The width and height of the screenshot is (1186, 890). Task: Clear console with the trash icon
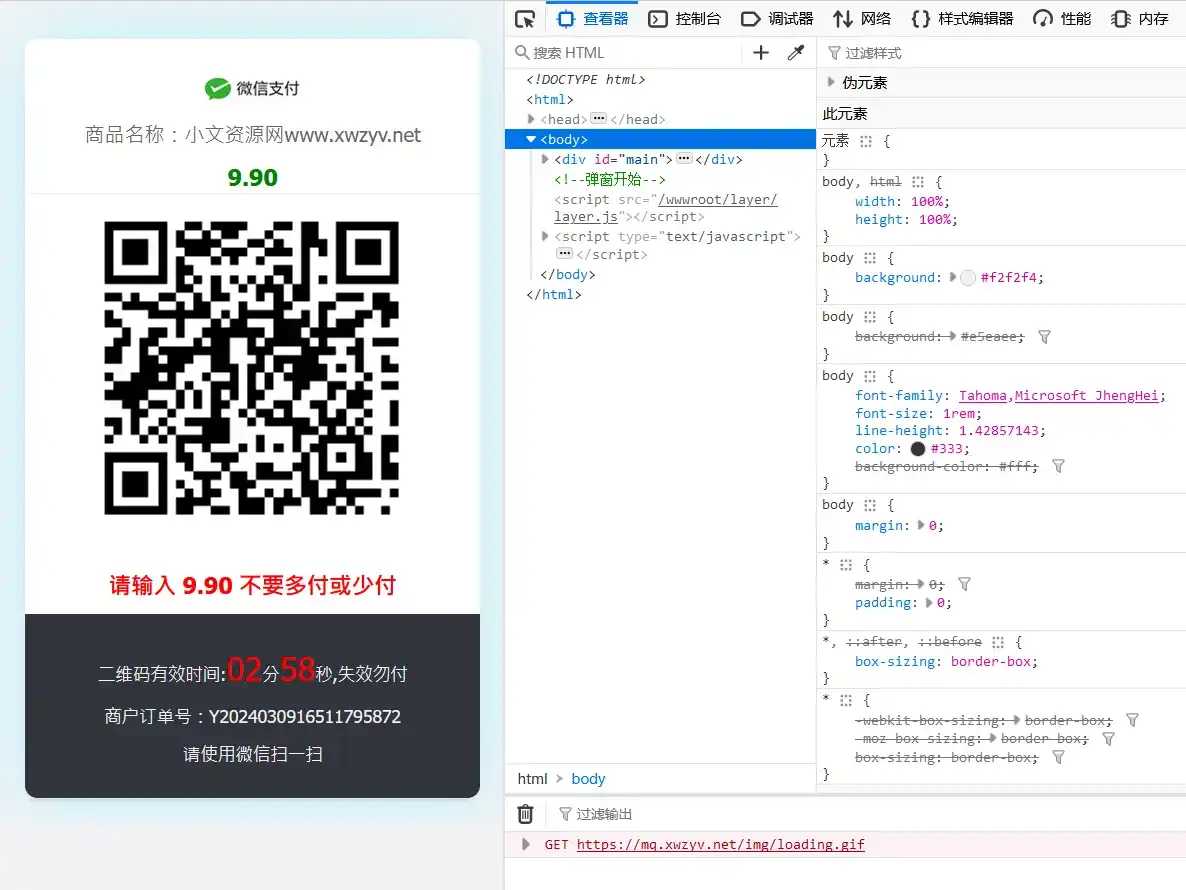pyautogui.click(x=525, y=814)
